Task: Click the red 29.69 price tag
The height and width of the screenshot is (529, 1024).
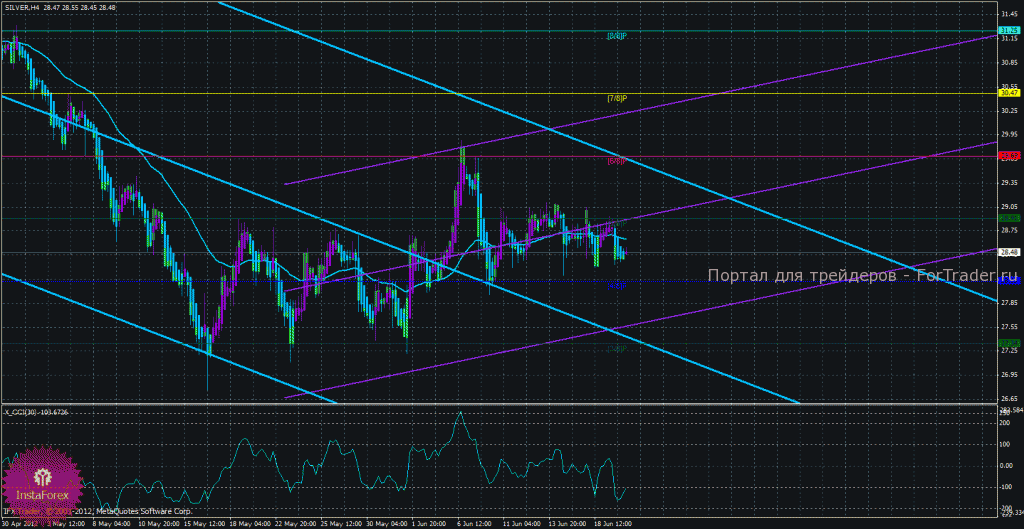Action: point(1010,155)
